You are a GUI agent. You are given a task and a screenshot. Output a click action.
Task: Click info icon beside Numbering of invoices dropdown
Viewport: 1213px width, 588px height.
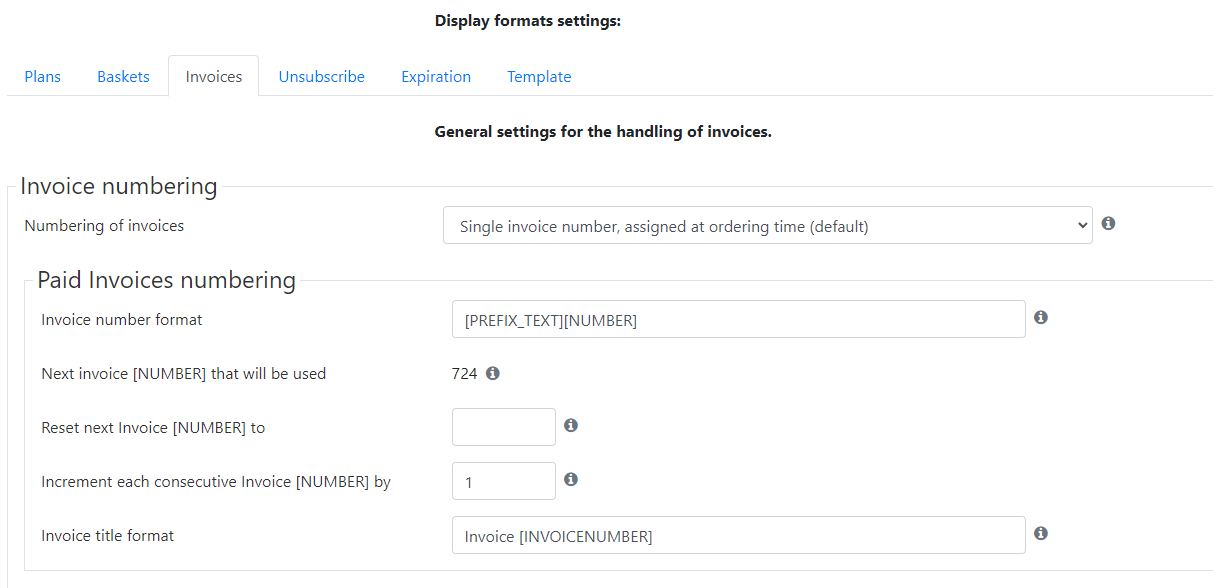1108,223
